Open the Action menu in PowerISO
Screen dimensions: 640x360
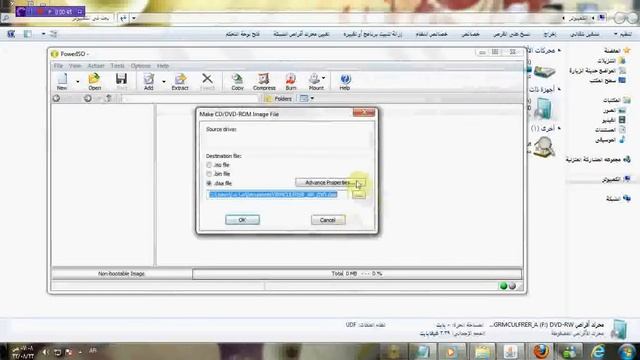(96, 66)
